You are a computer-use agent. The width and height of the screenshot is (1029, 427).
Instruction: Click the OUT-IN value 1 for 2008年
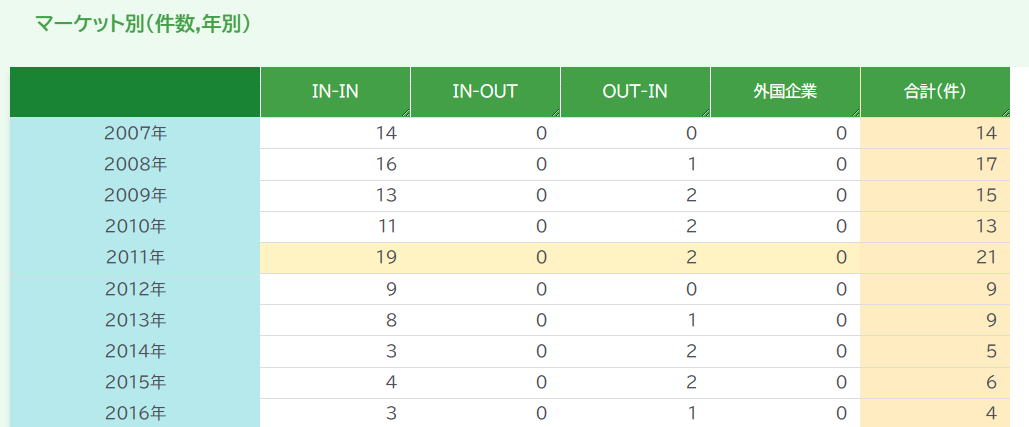[690, 164]
